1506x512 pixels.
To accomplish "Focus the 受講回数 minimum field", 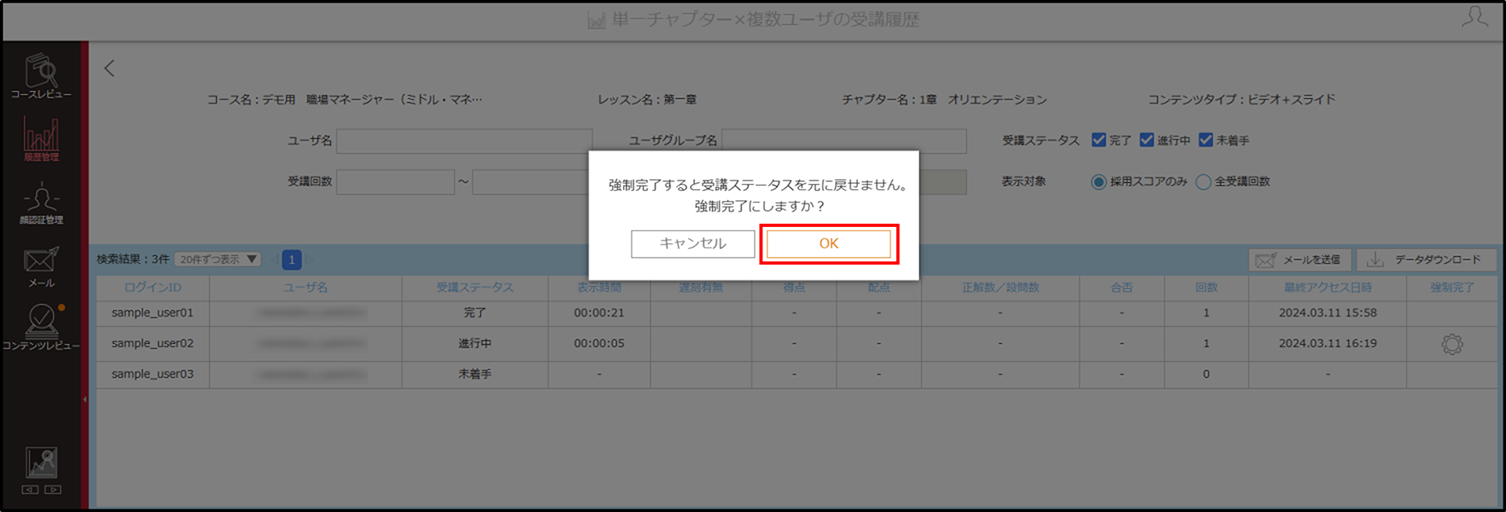I will [x=396, y=182].
